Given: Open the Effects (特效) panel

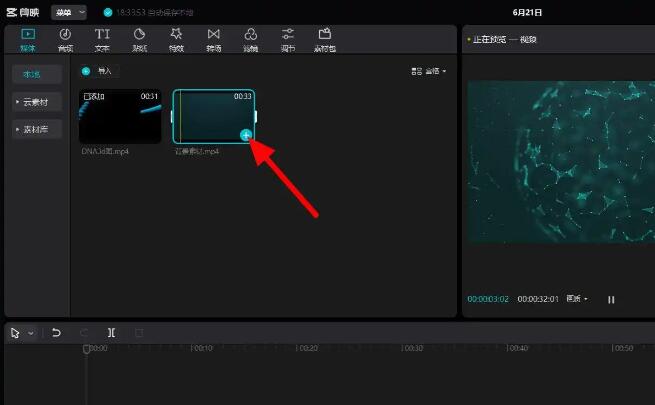Looking at the screenshot, I should [x=176, y=39].
